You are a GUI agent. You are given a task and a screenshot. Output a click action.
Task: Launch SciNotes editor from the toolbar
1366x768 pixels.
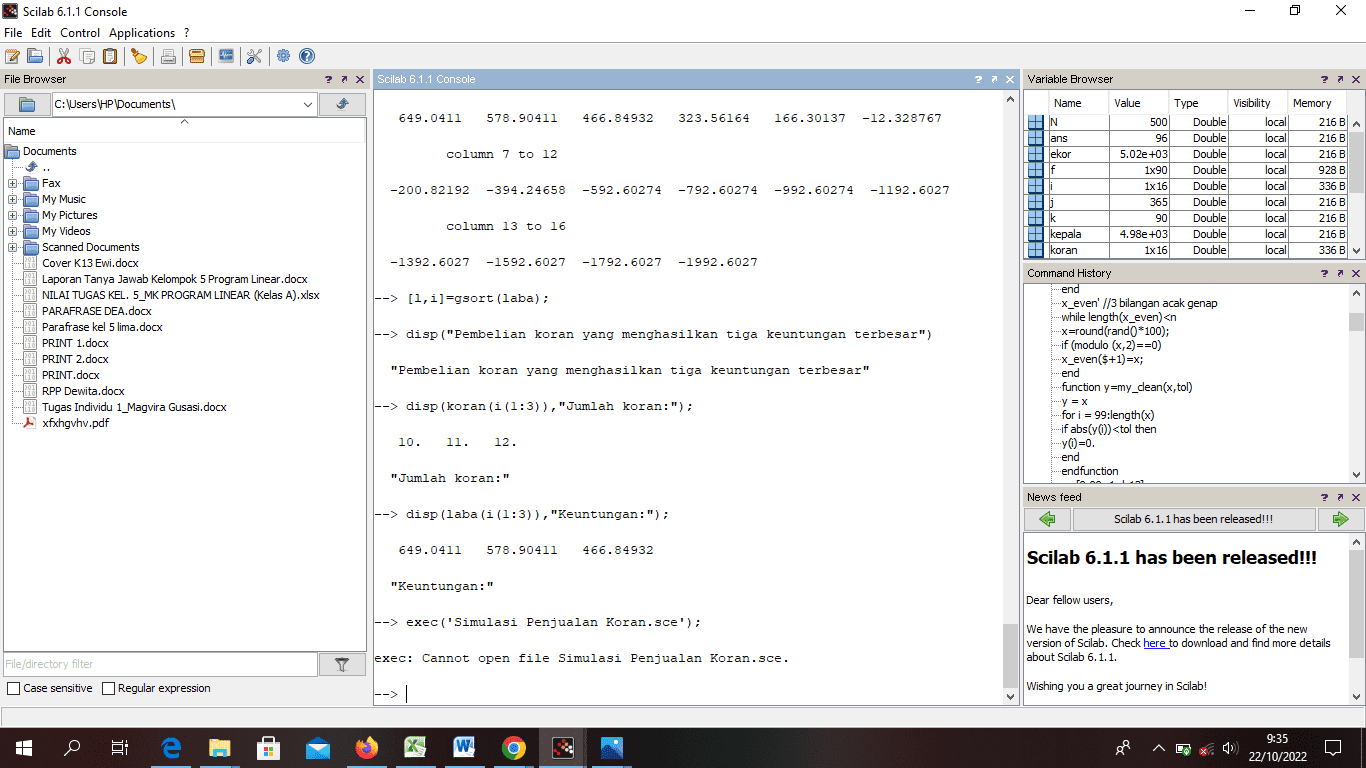(x=12, y=56)
